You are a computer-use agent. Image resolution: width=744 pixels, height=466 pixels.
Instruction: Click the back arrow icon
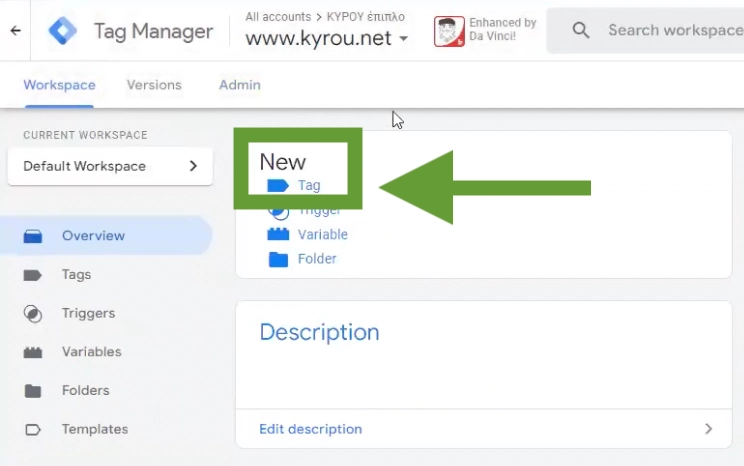(x=16, y=31)
